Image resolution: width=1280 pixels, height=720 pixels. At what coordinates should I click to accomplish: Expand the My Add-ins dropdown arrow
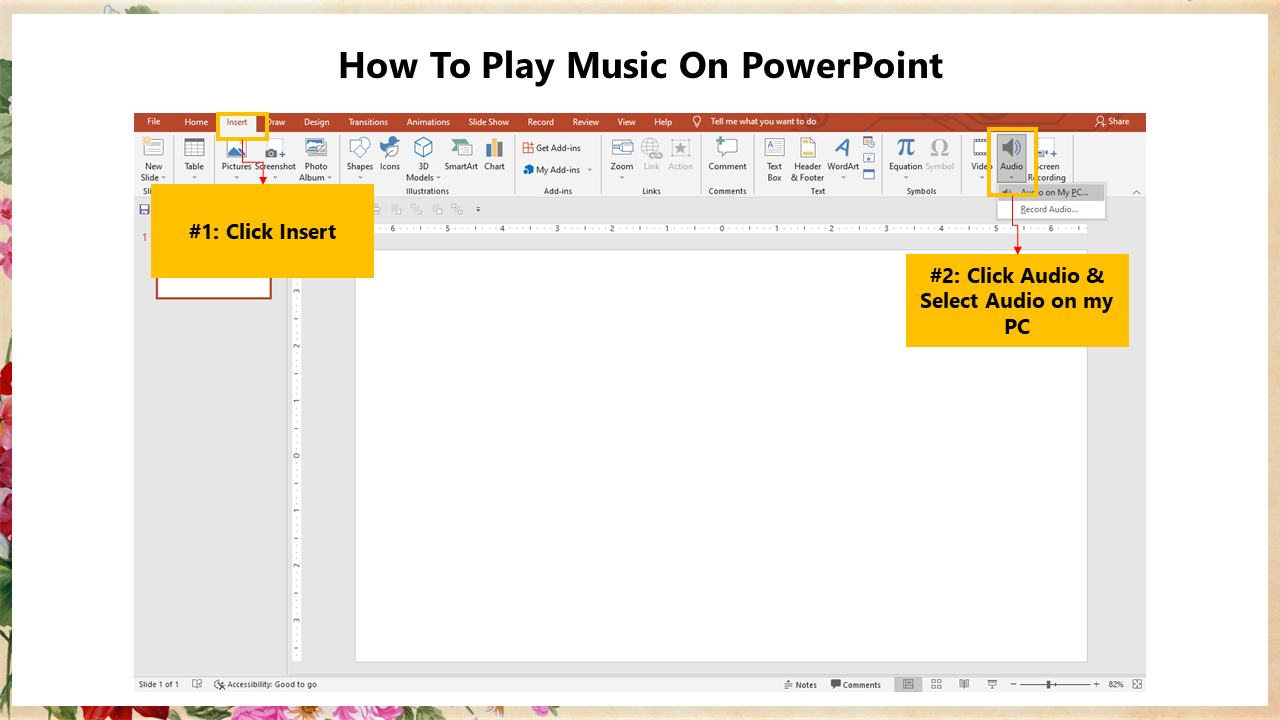589,170
